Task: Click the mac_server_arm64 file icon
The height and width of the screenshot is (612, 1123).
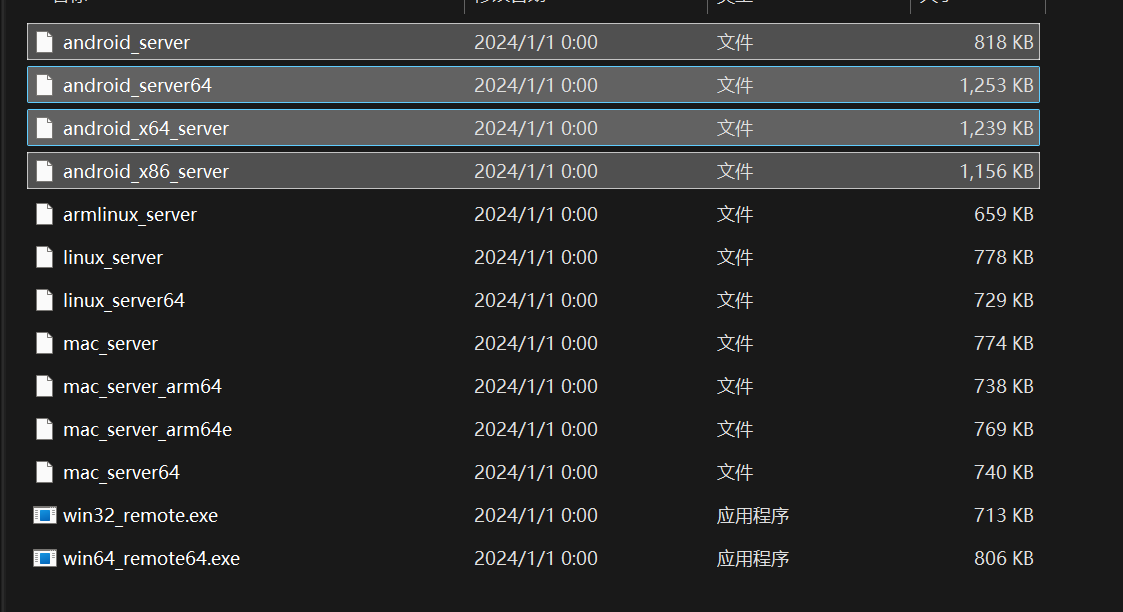Action: (x=44, y=387)
